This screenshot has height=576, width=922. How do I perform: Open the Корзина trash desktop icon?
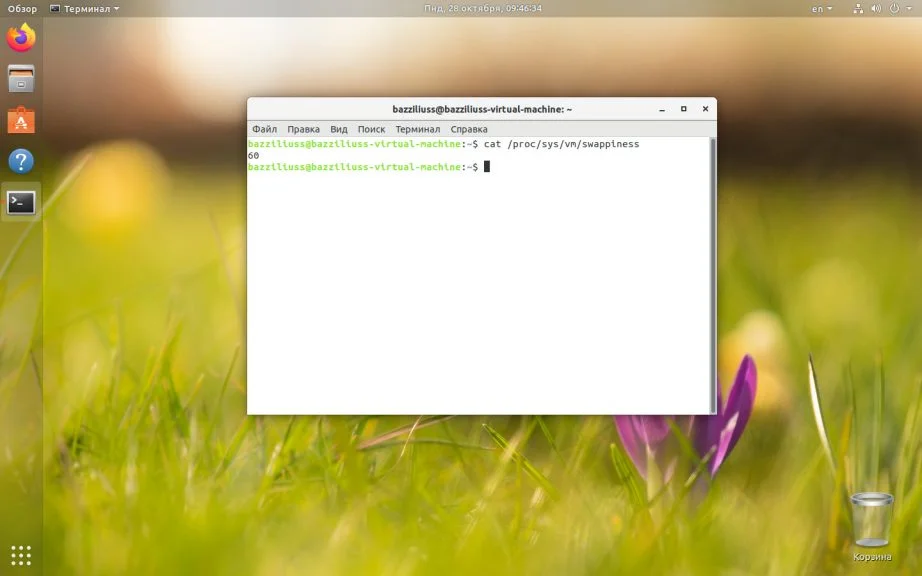click(x=871, y=526)
